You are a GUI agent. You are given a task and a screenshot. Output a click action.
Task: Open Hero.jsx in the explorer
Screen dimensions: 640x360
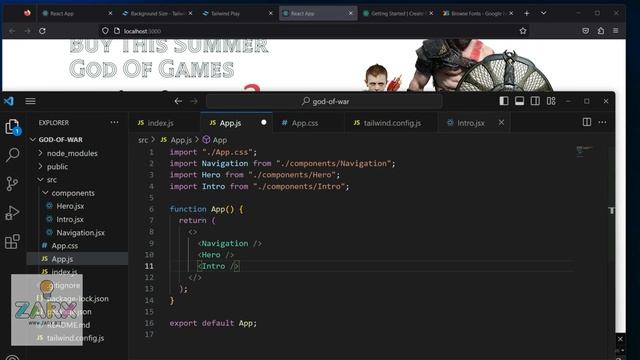70,206
